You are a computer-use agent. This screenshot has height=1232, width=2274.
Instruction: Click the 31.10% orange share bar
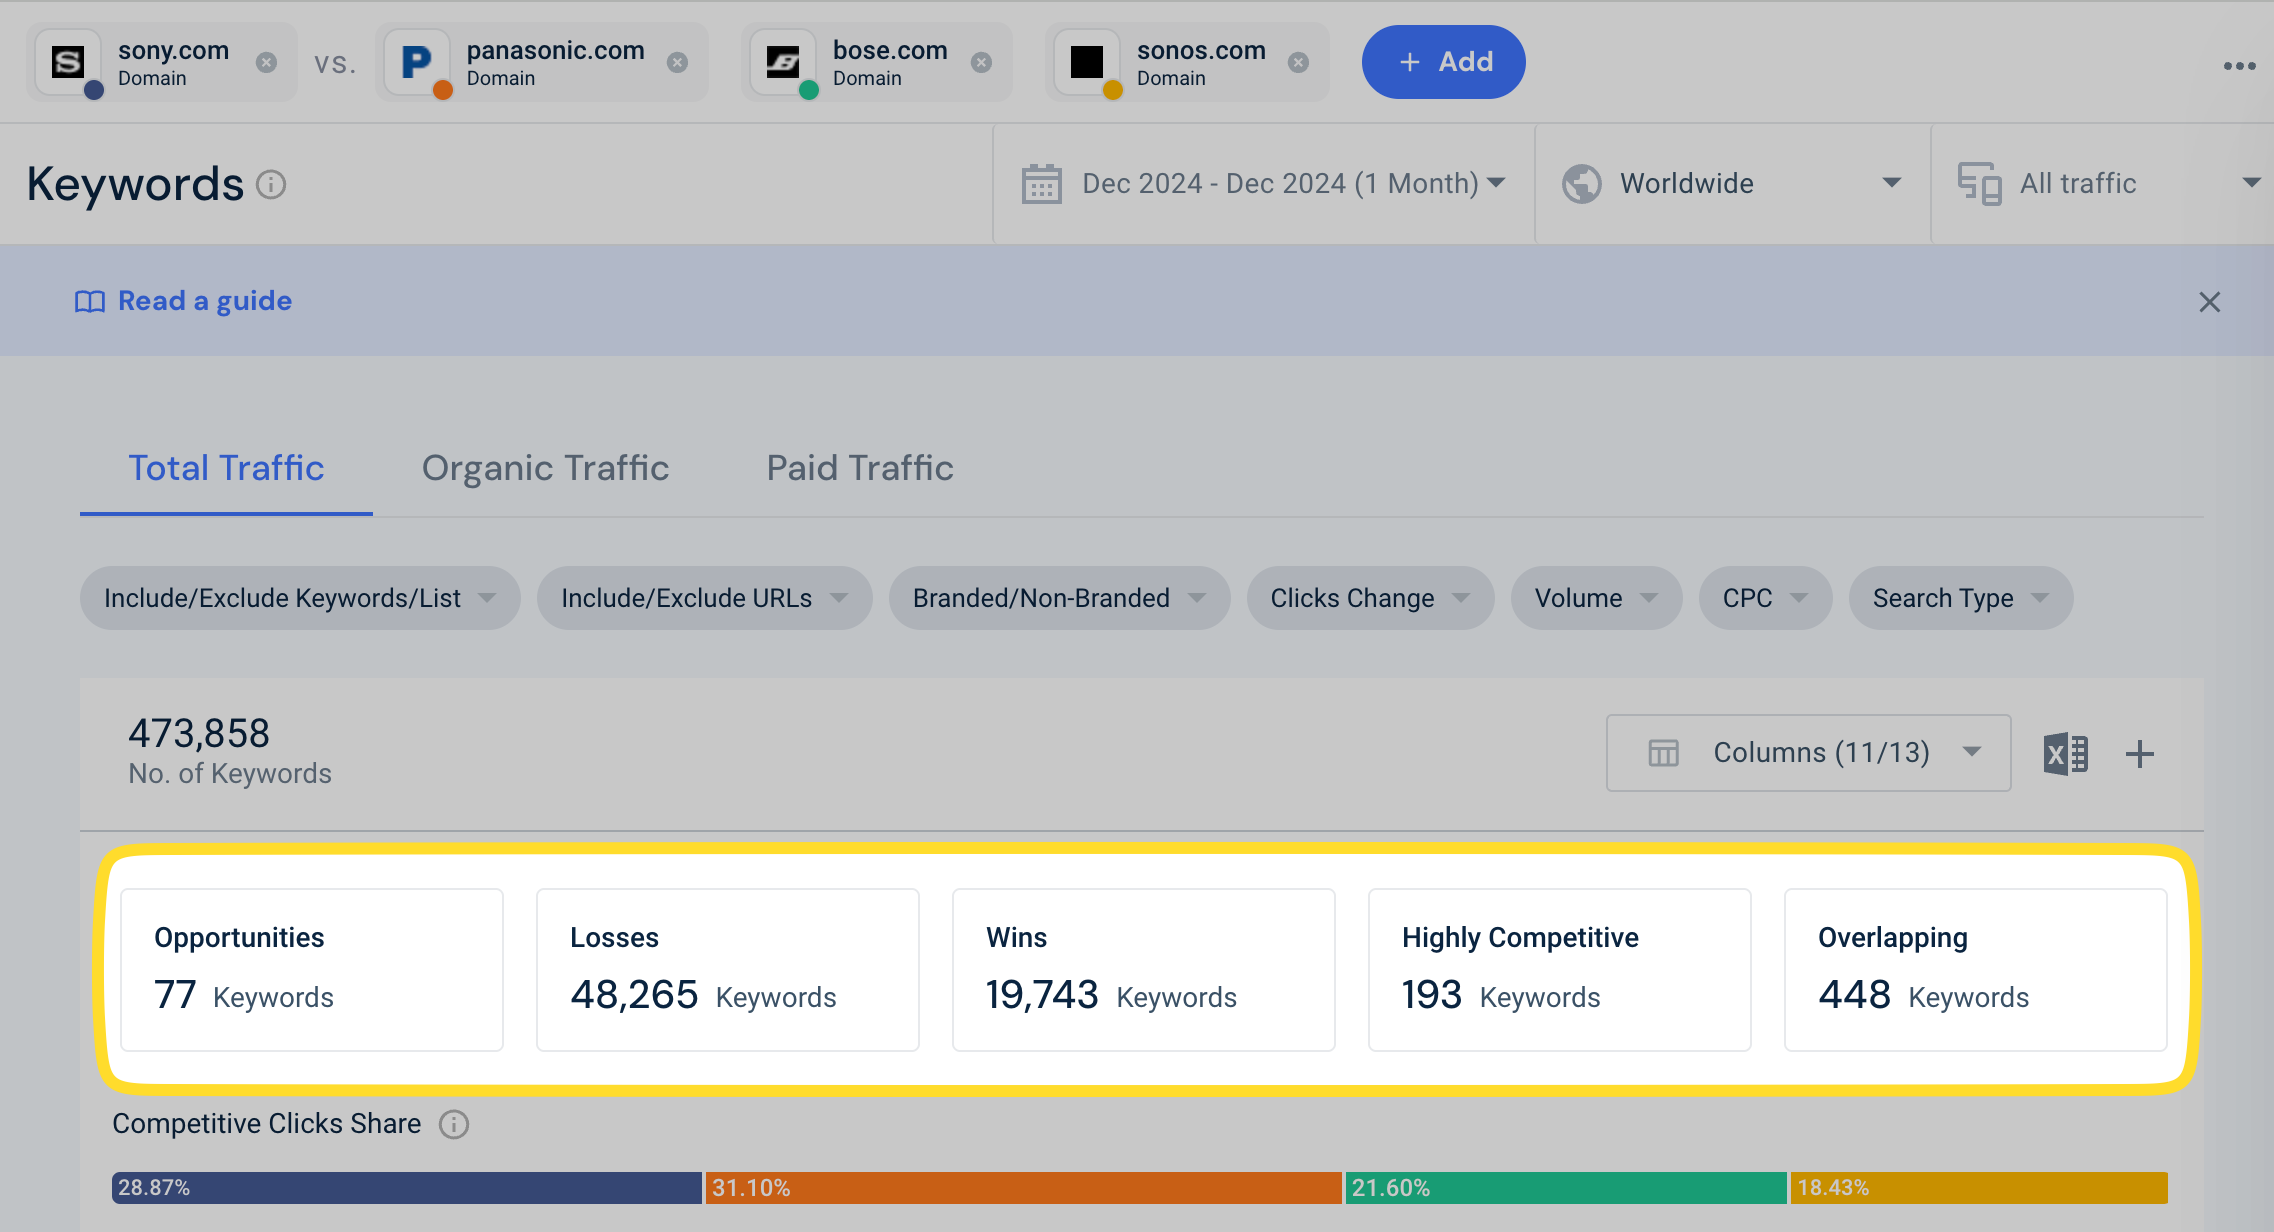click(x=1024, y=1188)
